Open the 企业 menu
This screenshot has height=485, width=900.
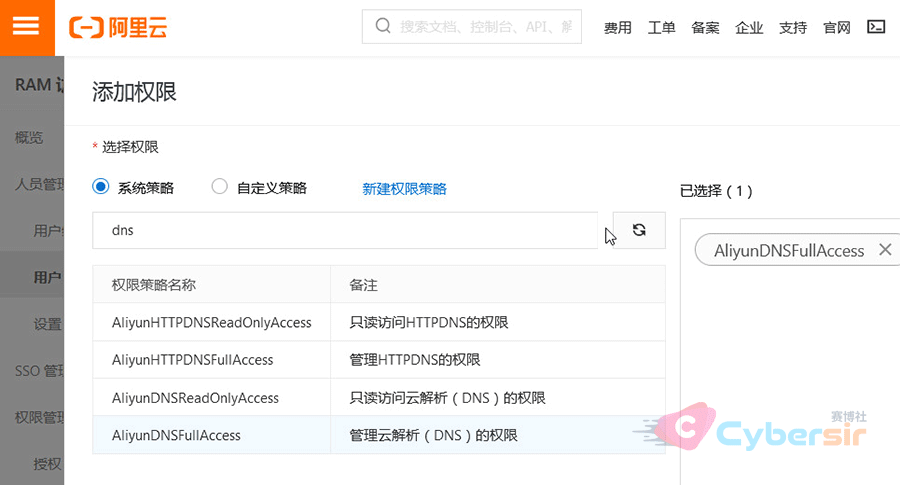(749, 28)
